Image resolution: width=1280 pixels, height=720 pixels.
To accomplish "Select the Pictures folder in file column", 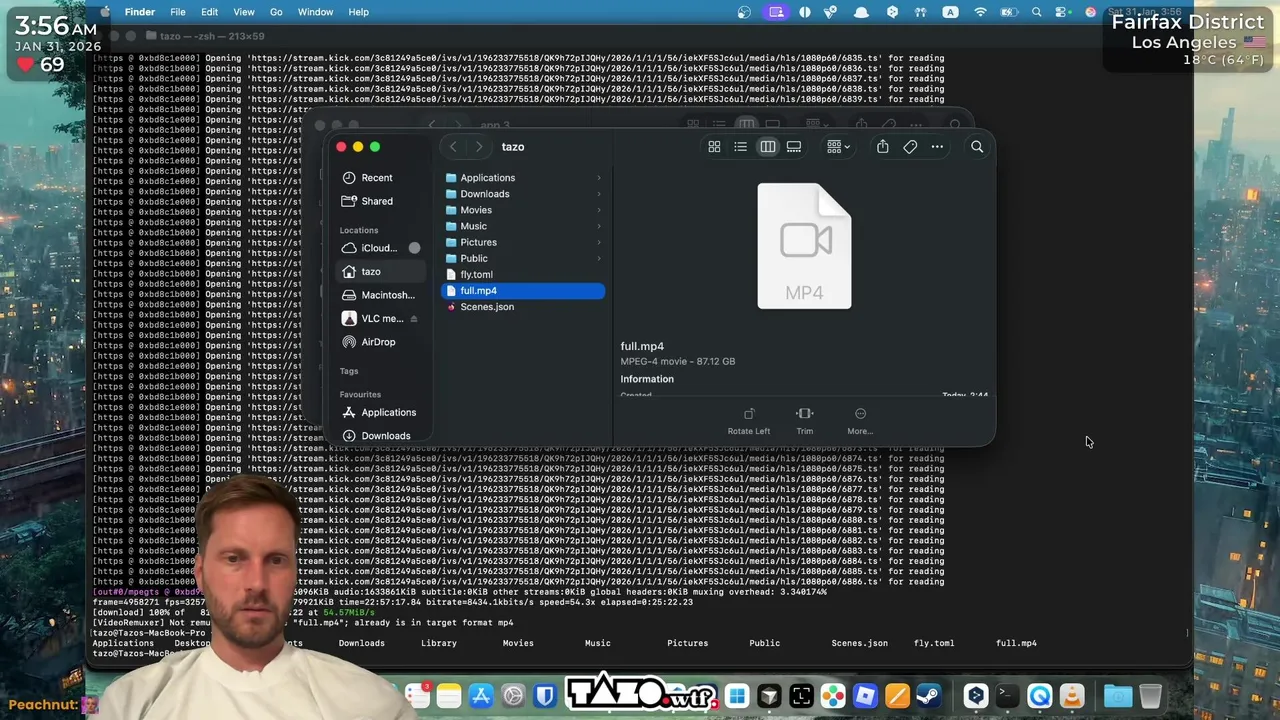I will pos(523,242).
